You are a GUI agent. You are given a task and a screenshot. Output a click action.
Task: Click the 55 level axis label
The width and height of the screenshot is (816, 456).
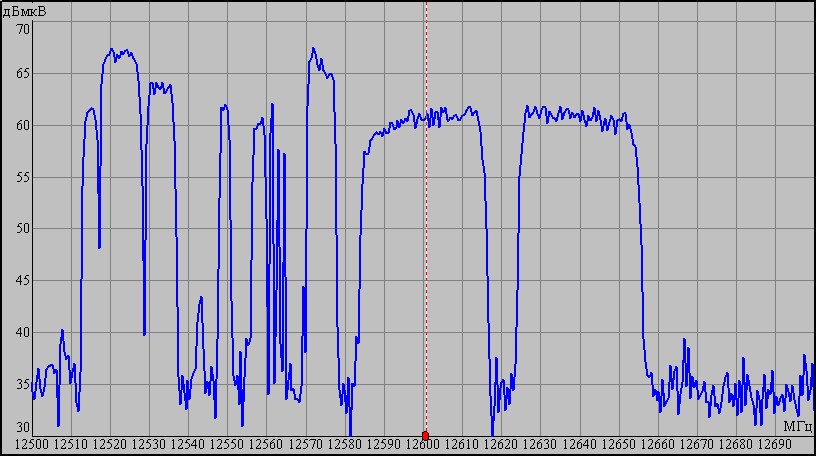[x=23, y=178]
